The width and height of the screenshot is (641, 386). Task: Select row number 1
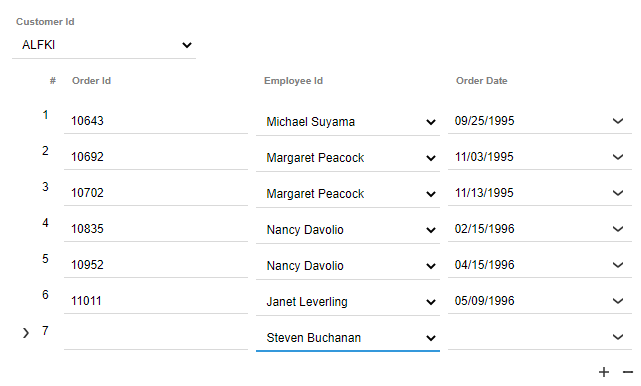point(45,115)
